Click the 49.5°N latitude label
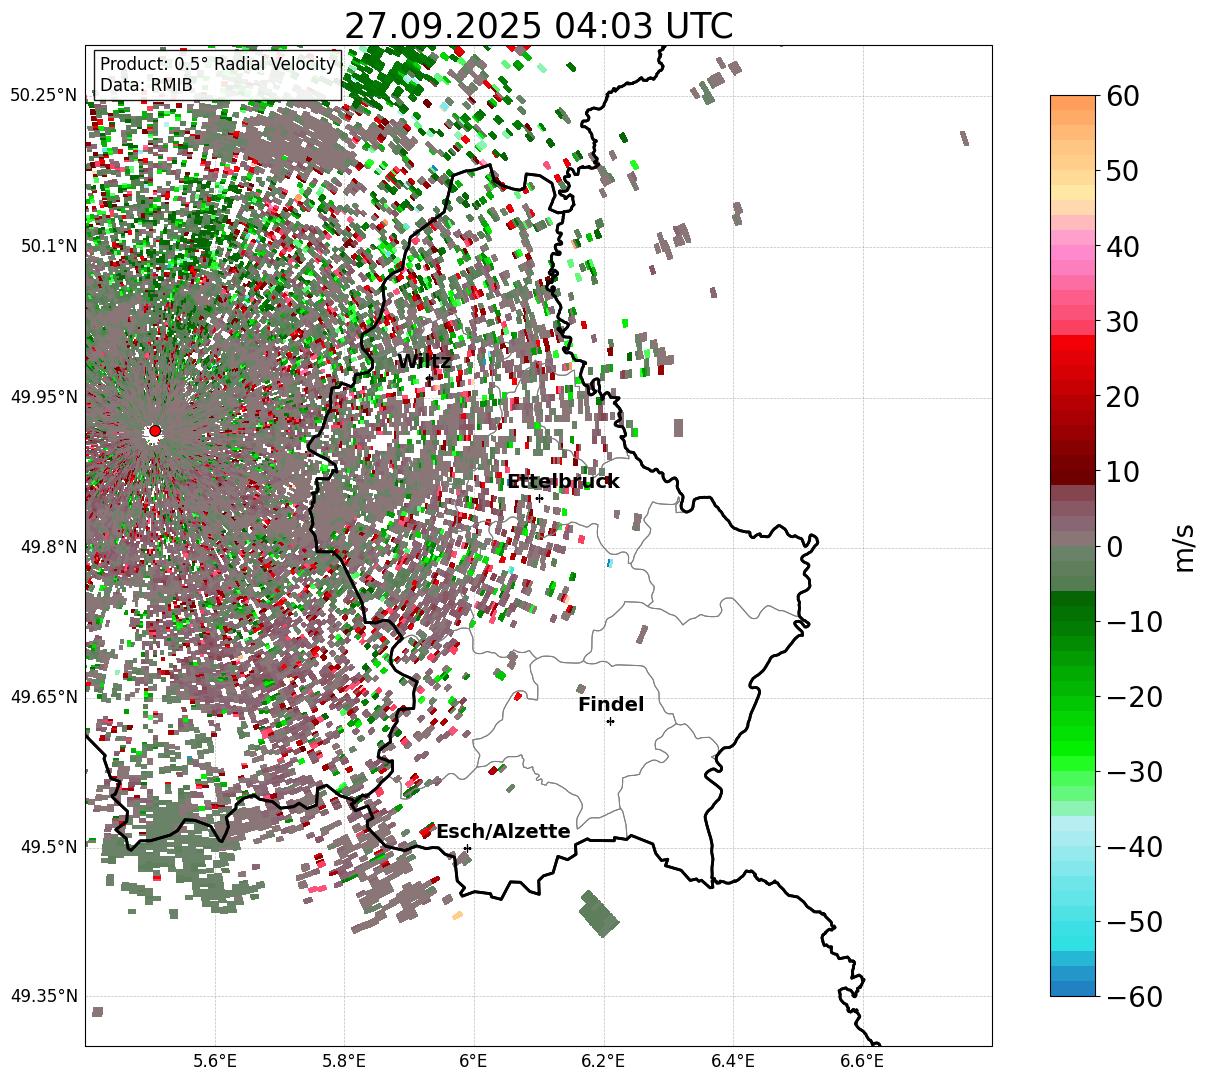Viewport: 1207px width, 1081px height. pyautogui.click(x=48, y=847)
